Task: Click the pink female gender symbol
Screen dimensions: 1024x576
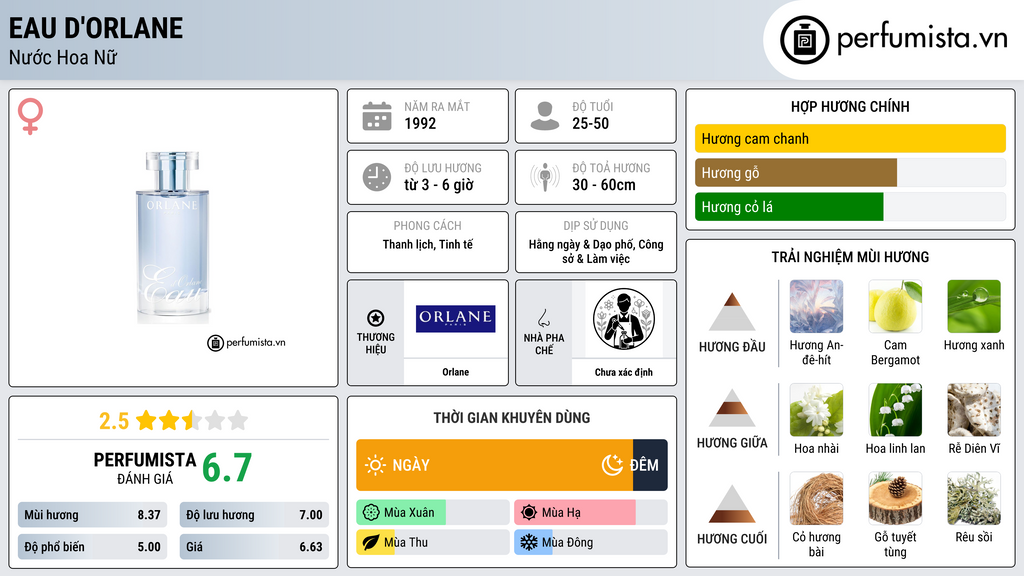Action: pos(30,116)
